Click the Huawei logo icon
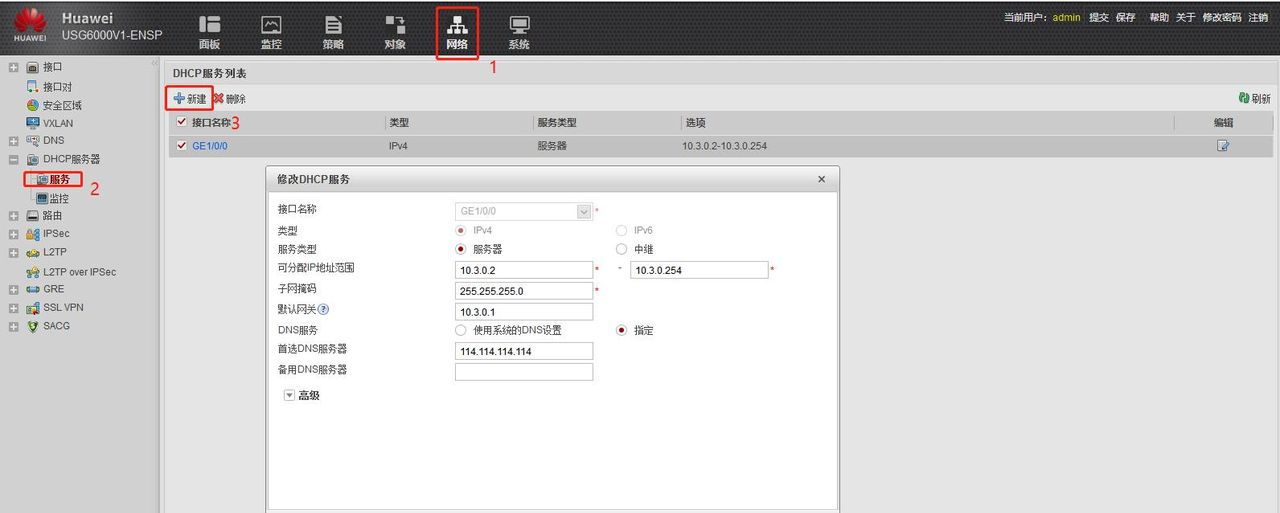1280x513 pixels. [30, 25]
